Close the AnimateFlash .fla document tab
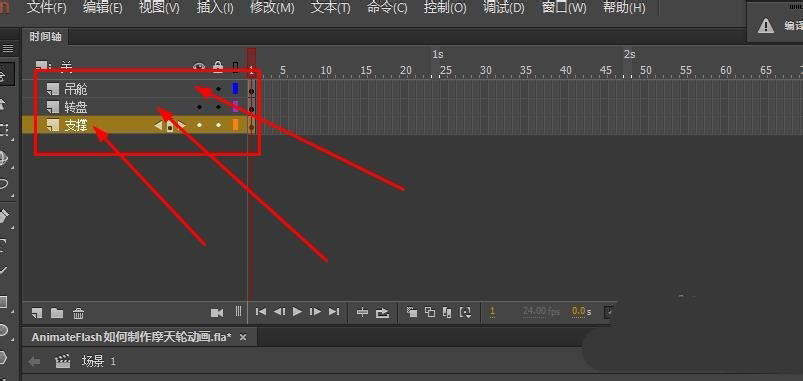The height and width of the screenshot is (381, 803). (243, 337)
